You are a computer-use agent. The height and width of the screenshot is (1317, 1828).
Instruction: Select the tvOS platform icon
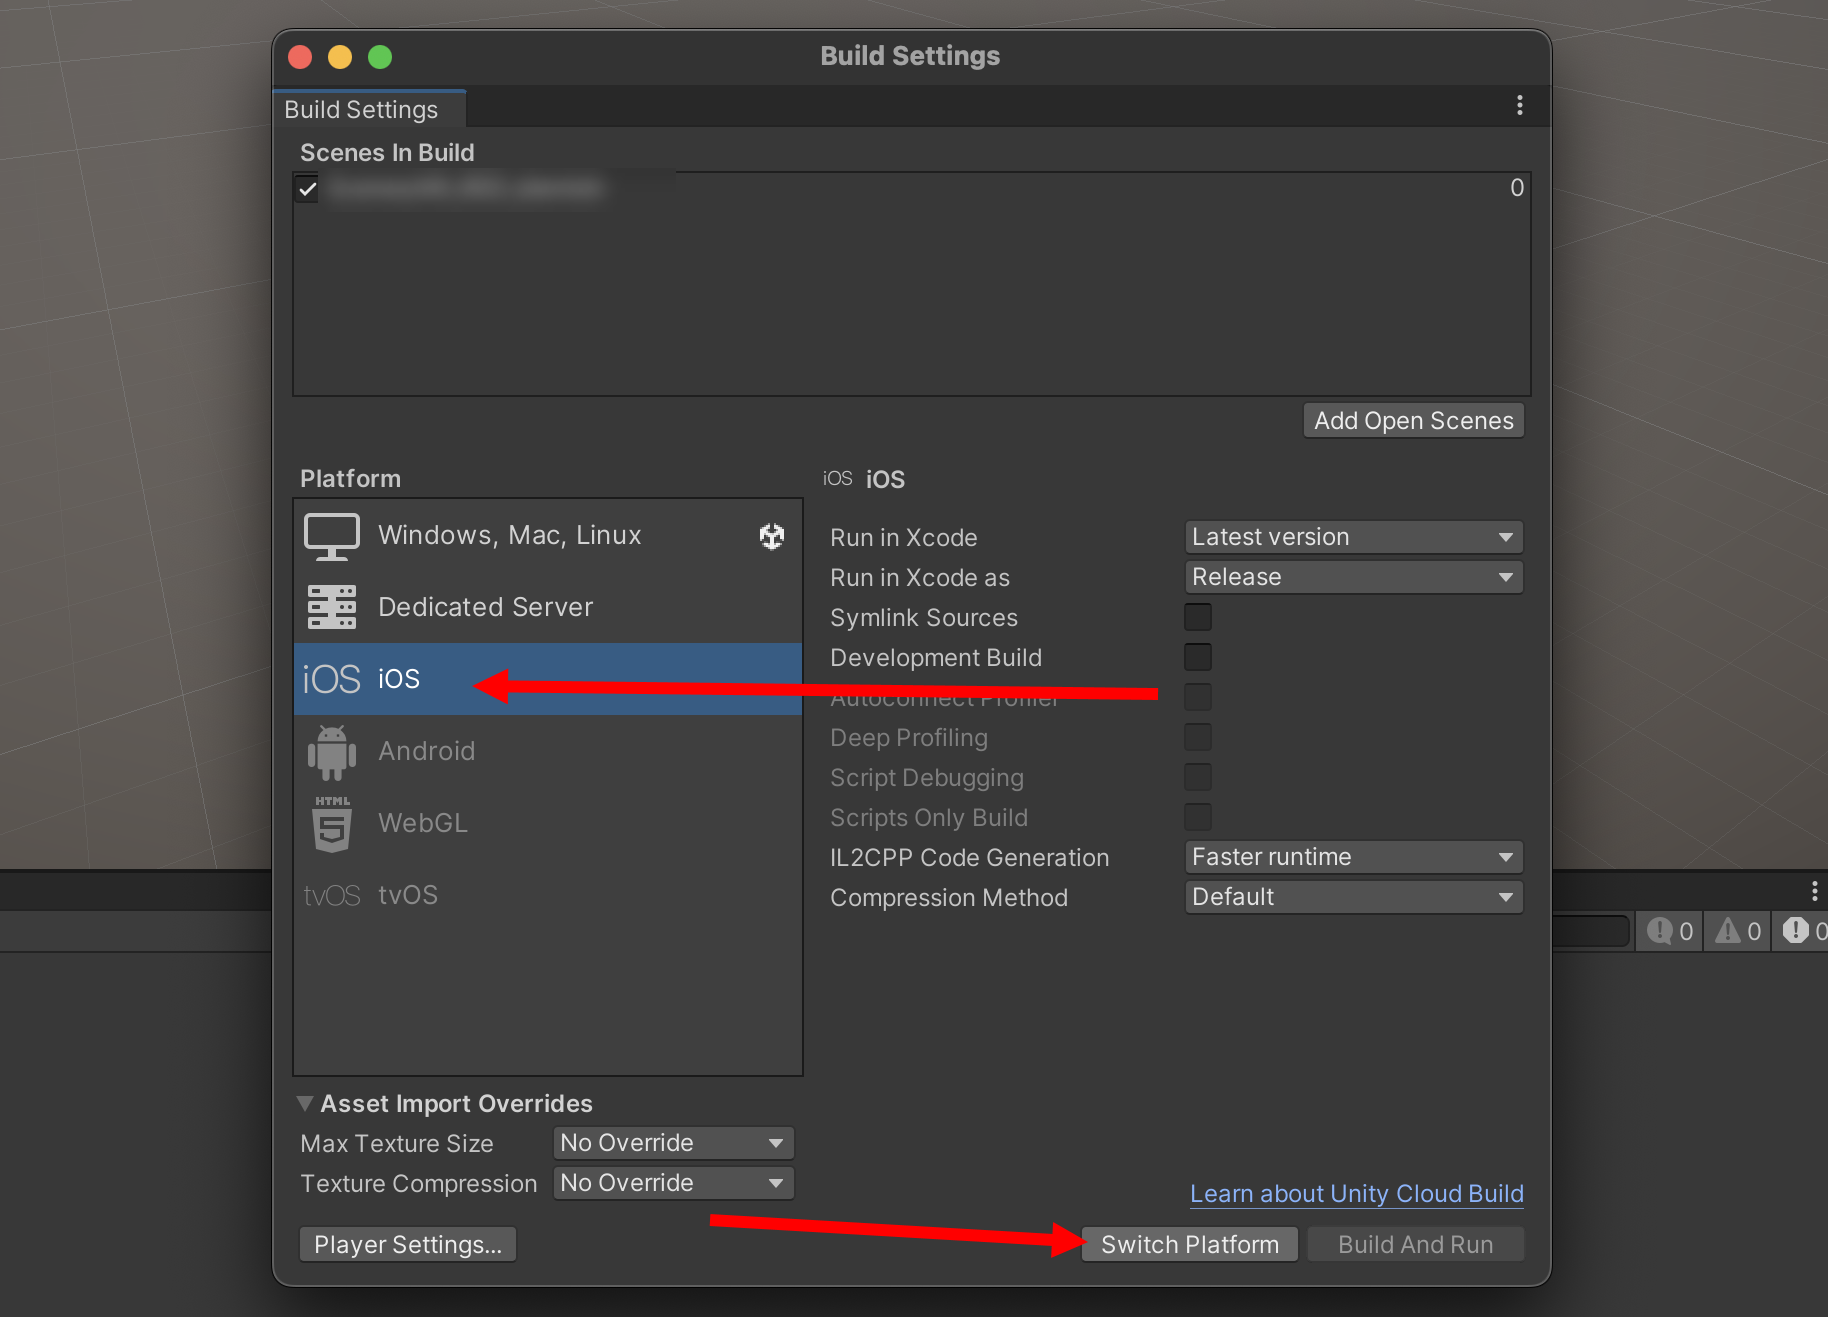coord(331,895)
